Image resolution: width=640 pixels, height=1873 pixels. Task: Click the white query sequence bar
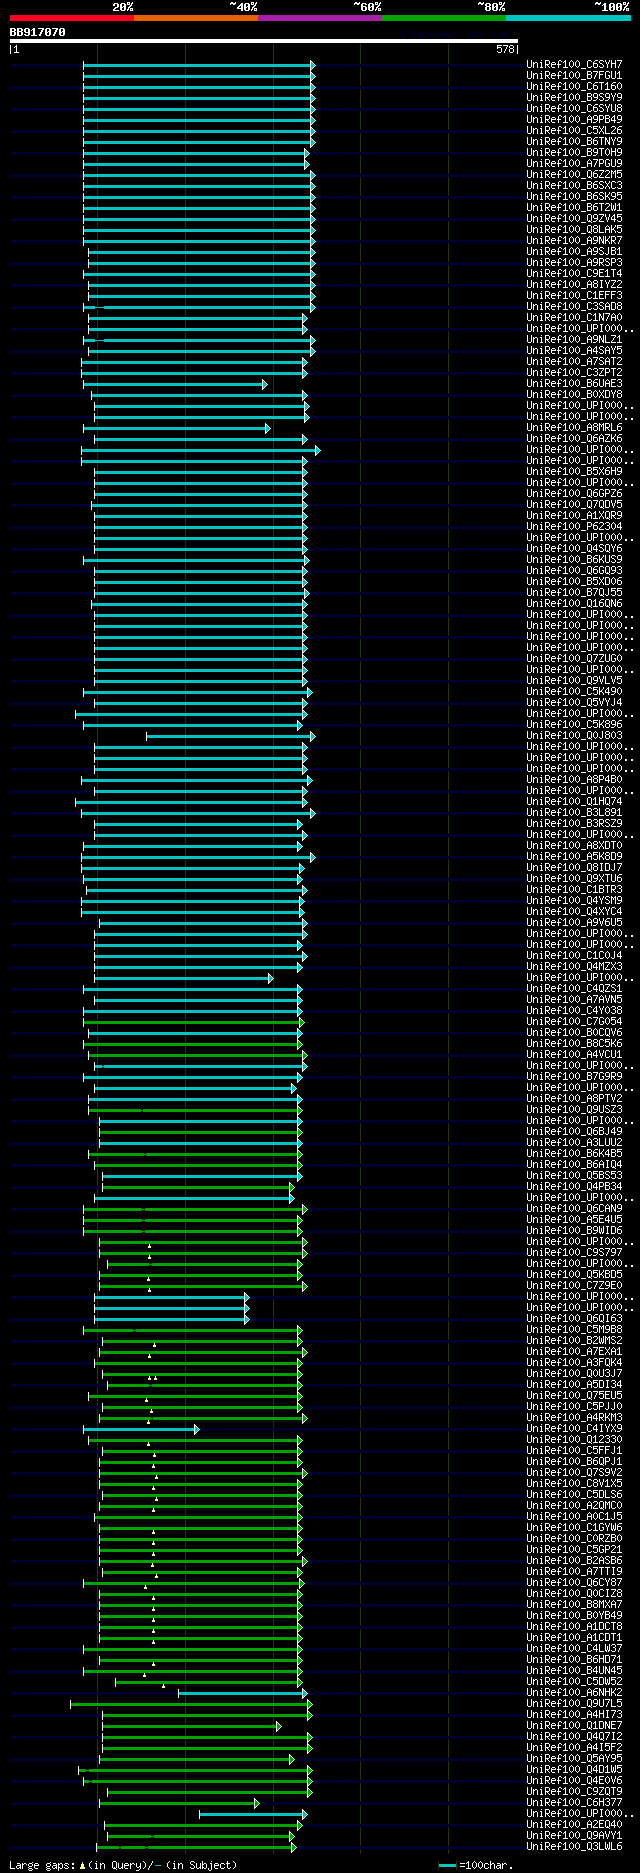tap(264, 41)
